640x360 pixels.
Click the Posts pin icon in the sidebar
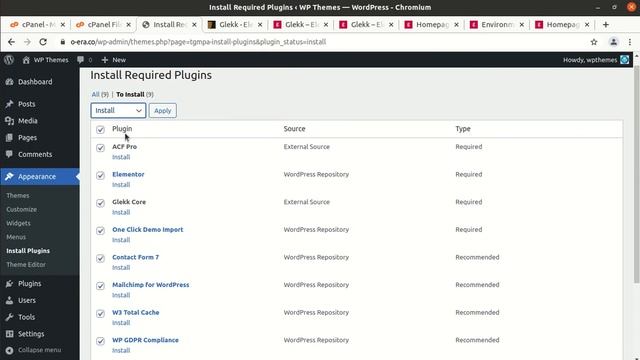(x=9, y=104)
